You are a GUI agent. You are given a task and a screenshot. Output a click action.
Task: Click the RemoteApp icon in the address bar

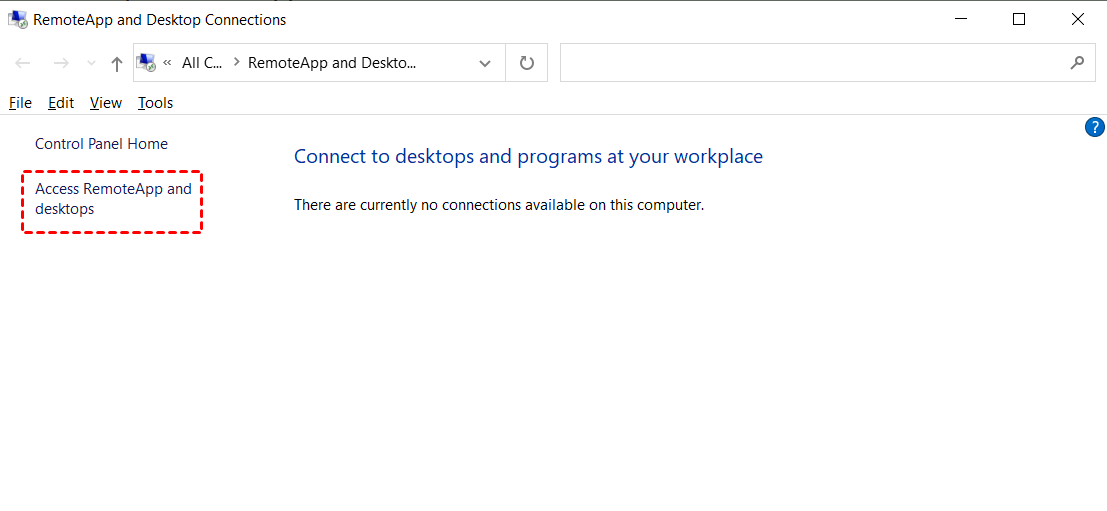tap(146, 63)
